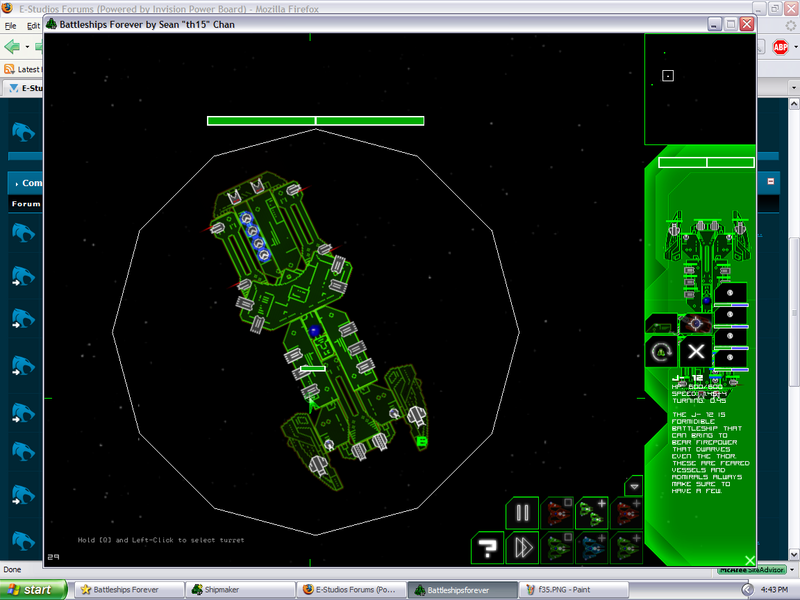The width and height of the screenshot is (800, 600).
Task: Switch to Shipmaker in the taskbar
Action: pyautogui.click(x=240, y=590)
